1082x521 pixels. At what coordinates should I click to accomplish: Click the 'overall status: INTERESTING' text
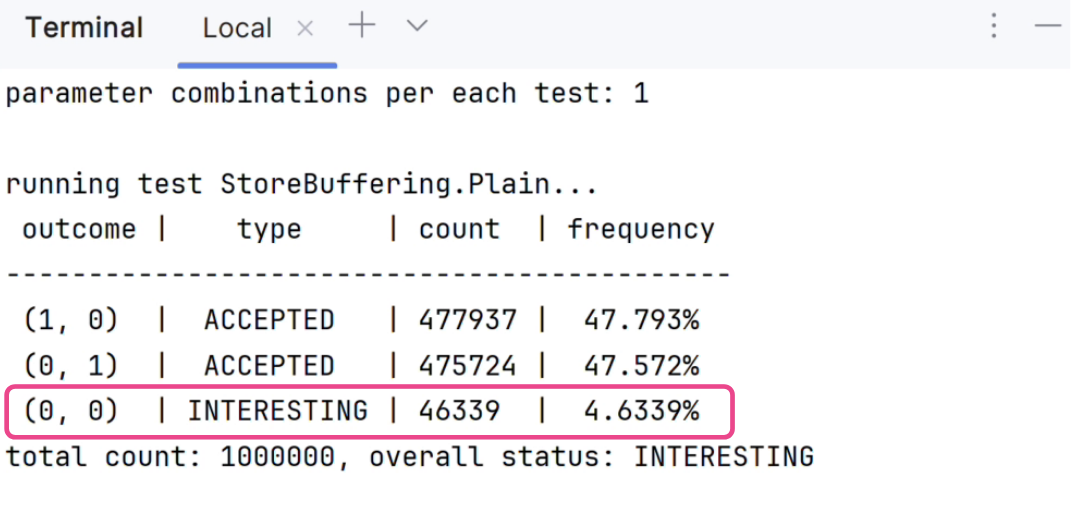[591, 458]
